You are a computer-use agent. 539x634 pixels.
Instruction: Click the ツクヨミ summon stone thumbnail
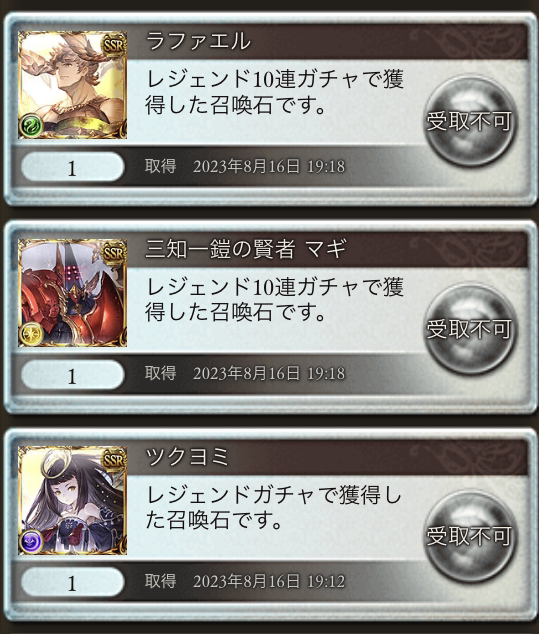tap(73, 500)
